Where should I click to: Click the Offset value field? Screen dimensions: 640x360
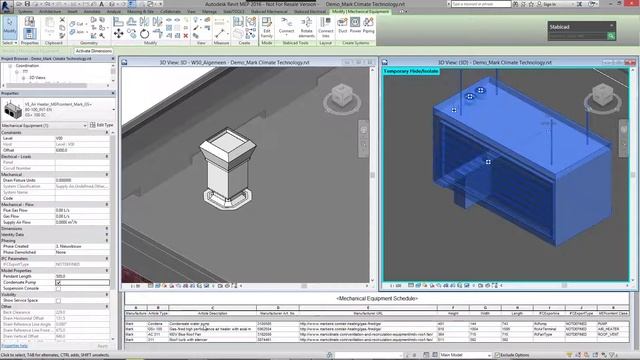(82, 150)
